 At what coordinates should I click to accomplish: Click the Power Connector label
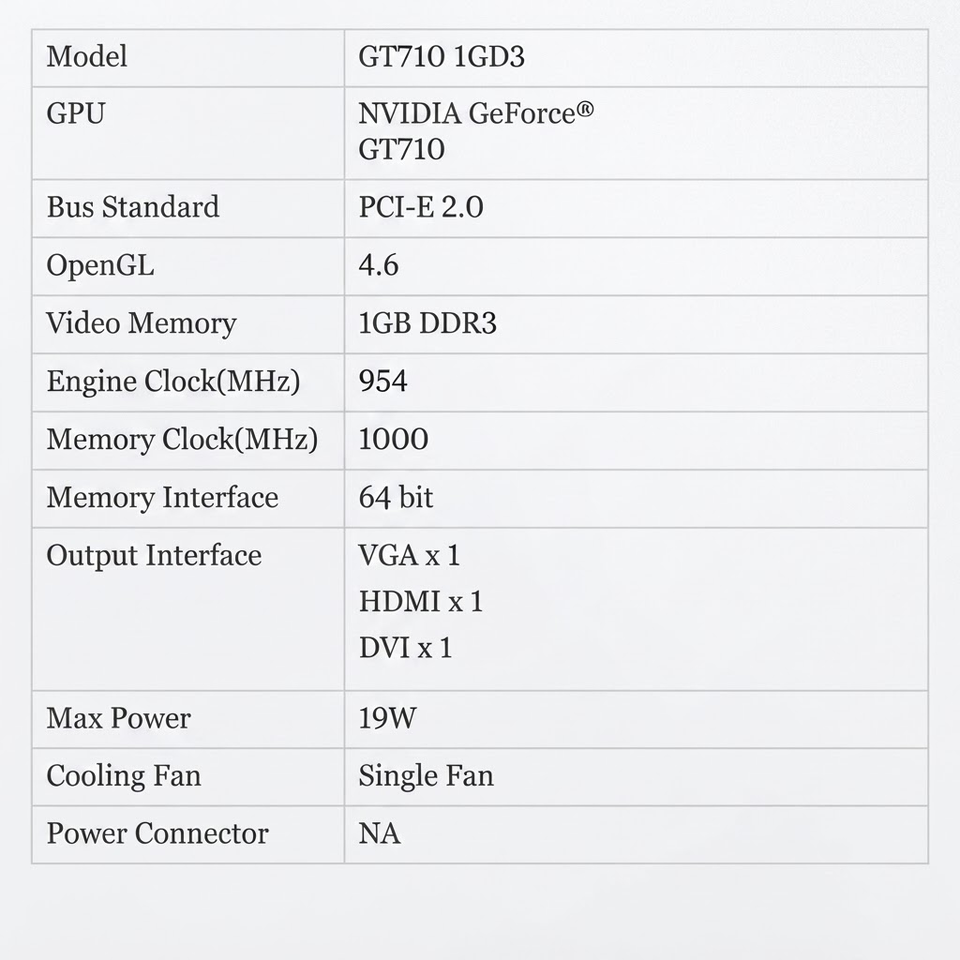(x=157, y=834)
